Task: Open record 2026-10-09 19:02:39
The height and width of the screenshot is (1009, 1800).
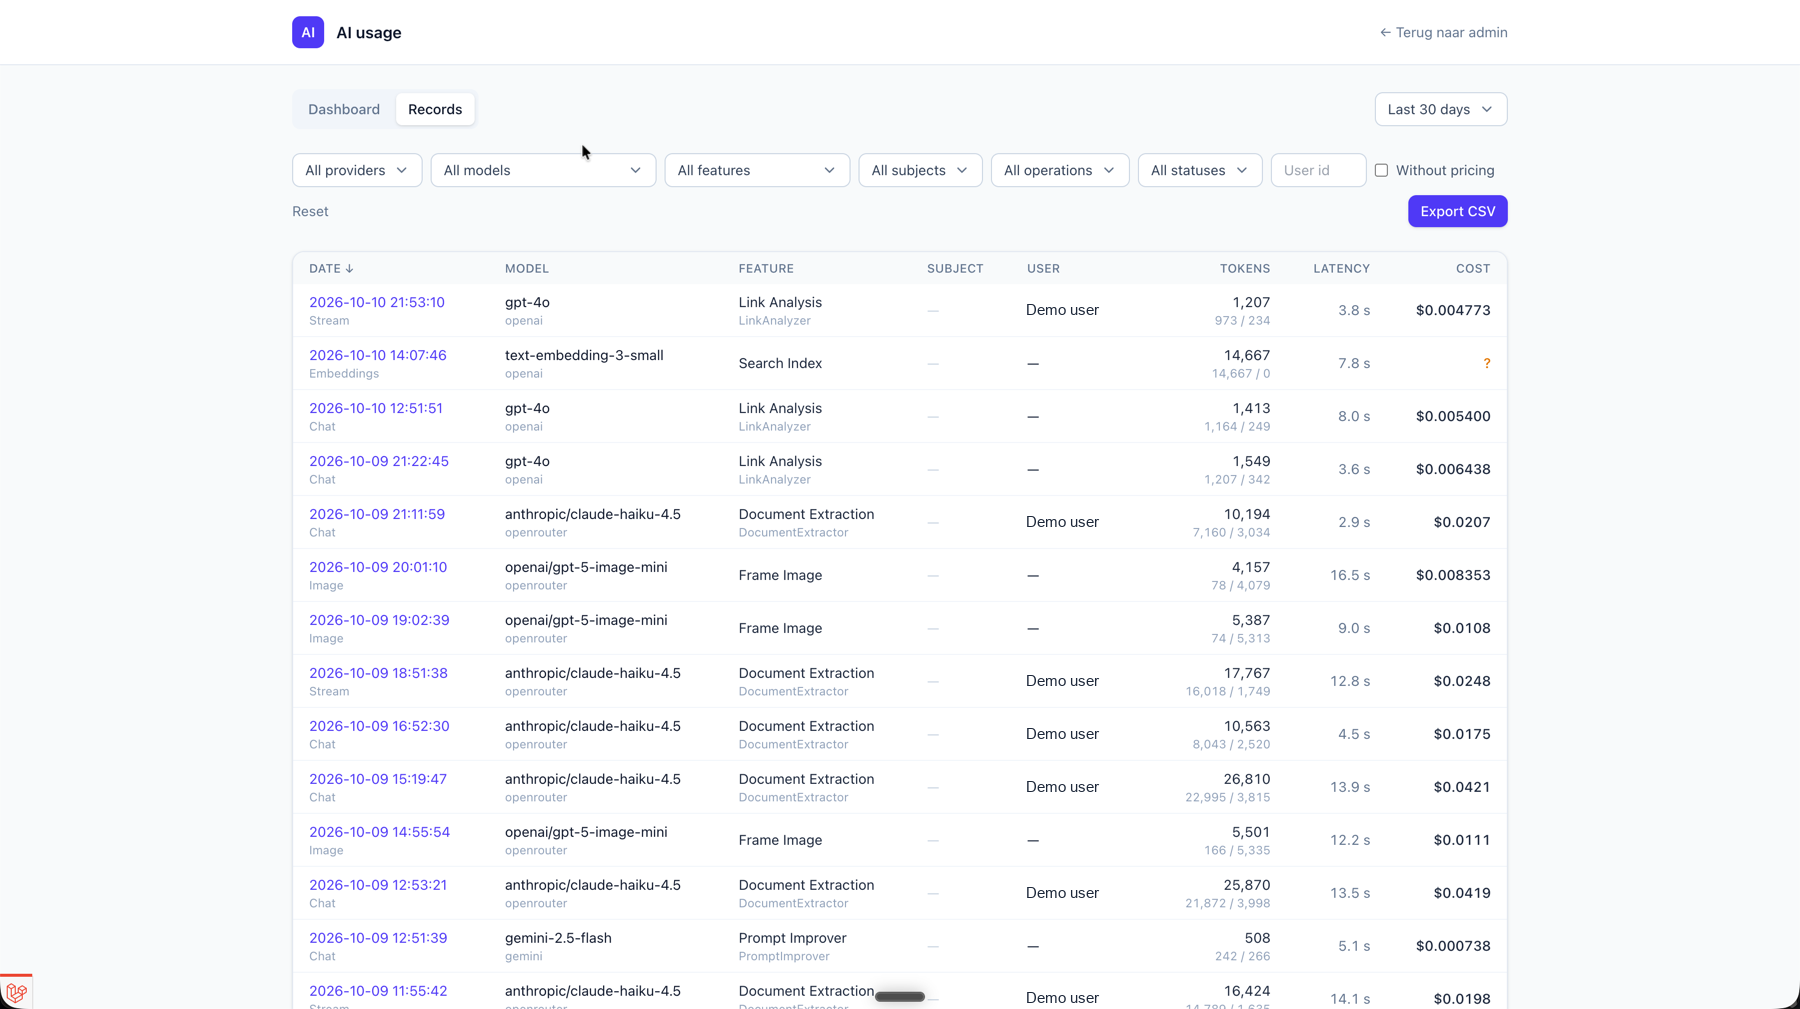Action: [x=379, y=620]
